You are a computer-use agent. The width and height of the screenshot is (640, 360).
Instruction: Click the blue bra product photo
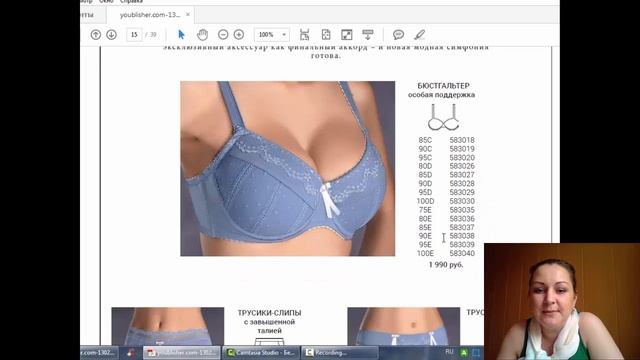point(288,169)
